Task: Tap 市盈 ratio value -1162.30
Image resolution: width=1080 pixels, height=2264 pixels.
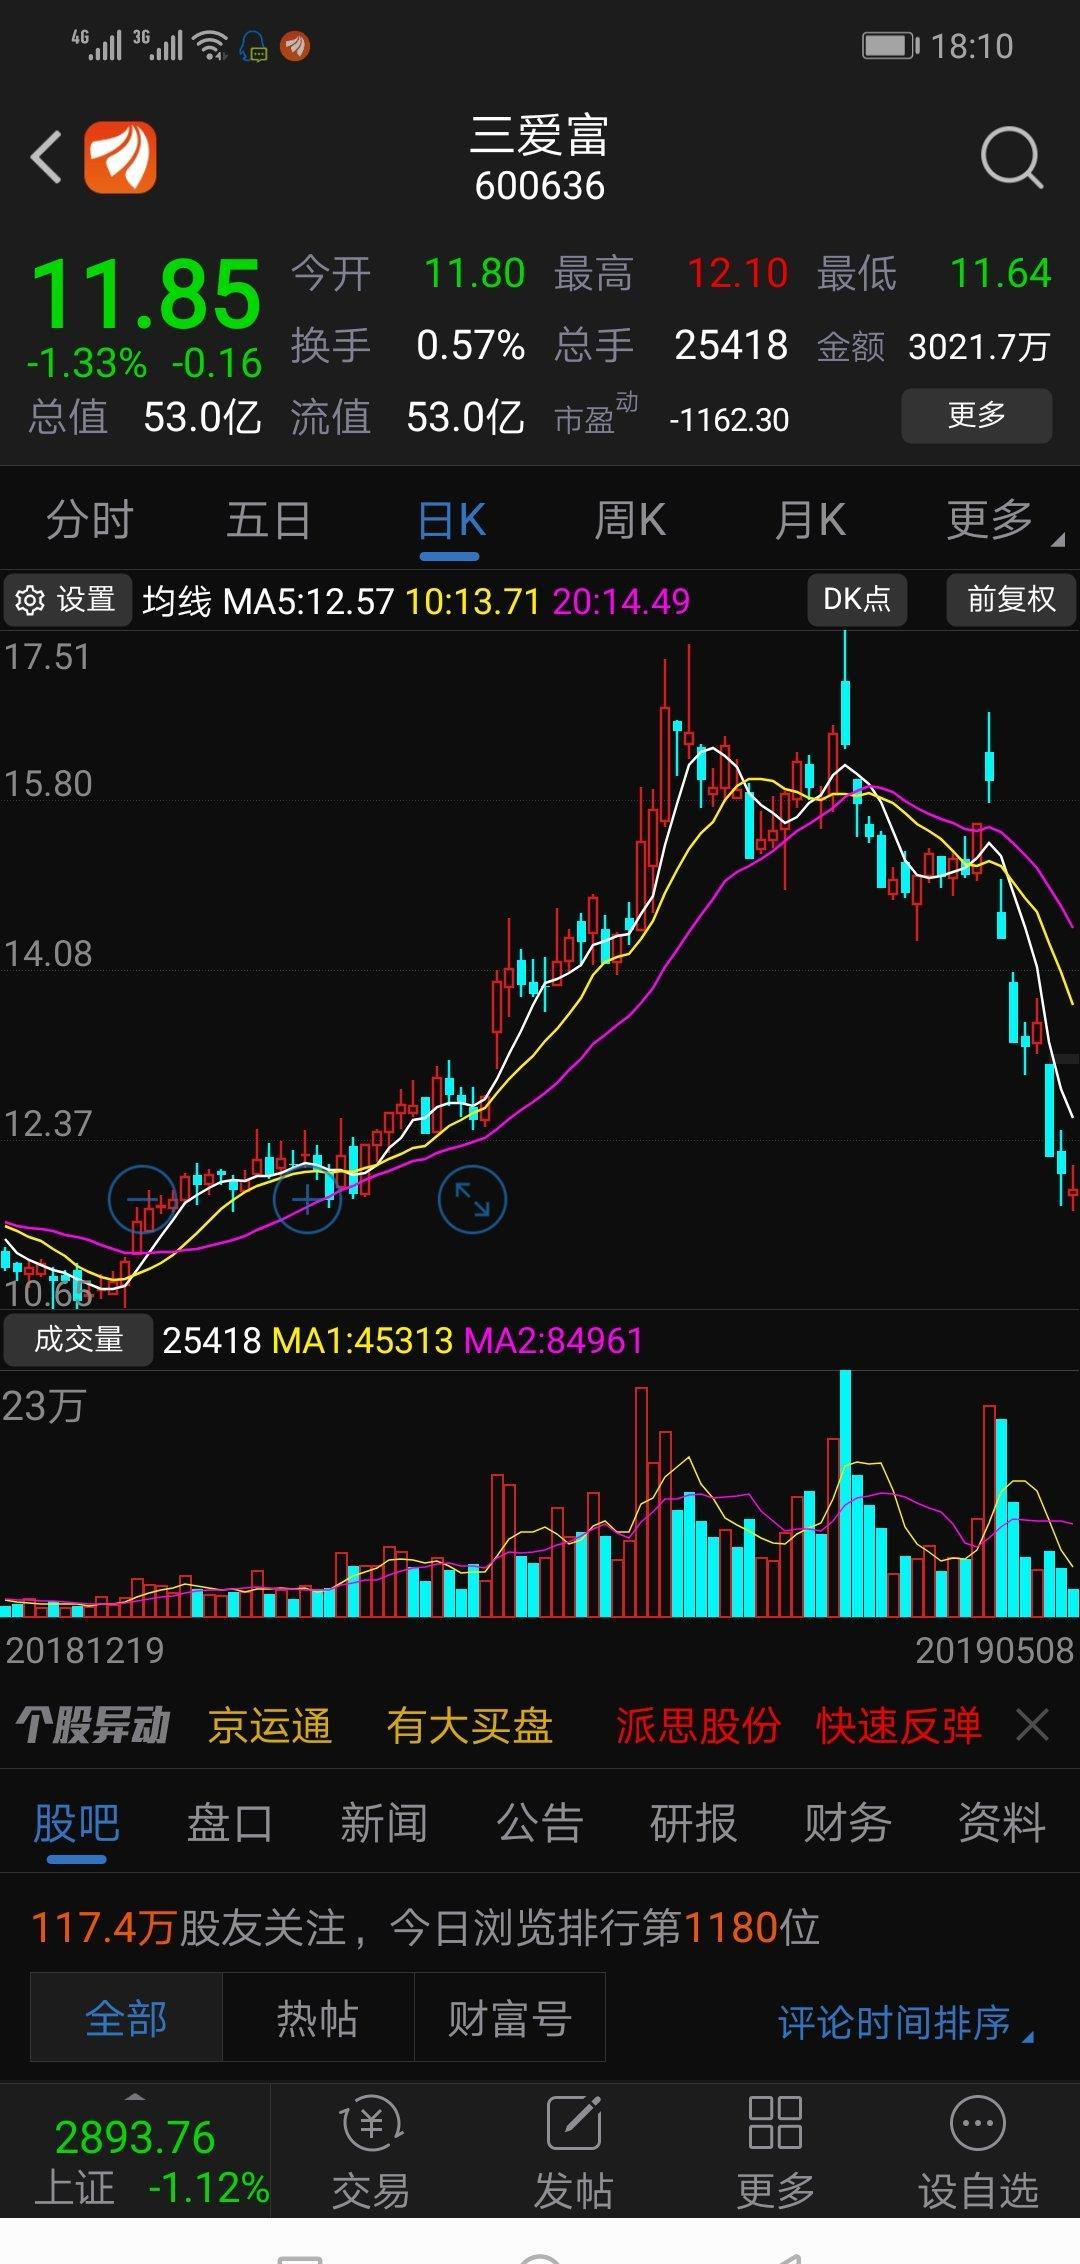Action: 729,420
